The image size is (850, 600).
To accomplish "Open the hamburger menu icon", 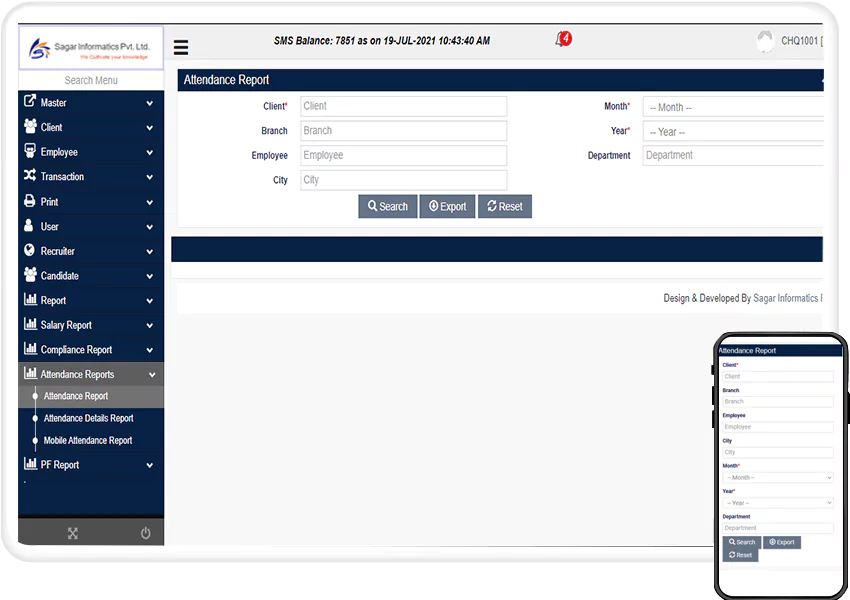I will click(x=181, y=47).
